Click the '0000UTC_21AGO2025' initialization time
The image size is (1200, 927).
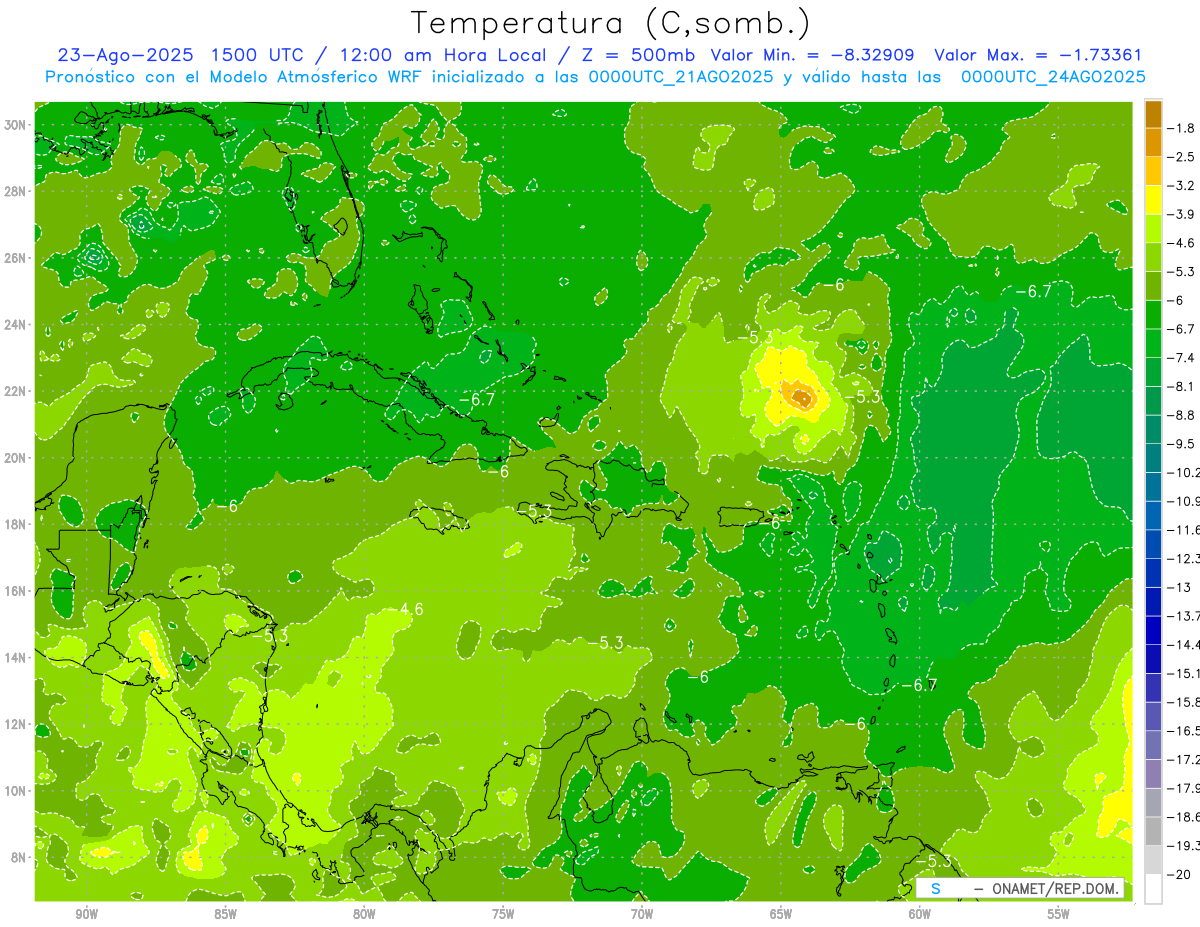pyautogui.click(x=680, y=76)
